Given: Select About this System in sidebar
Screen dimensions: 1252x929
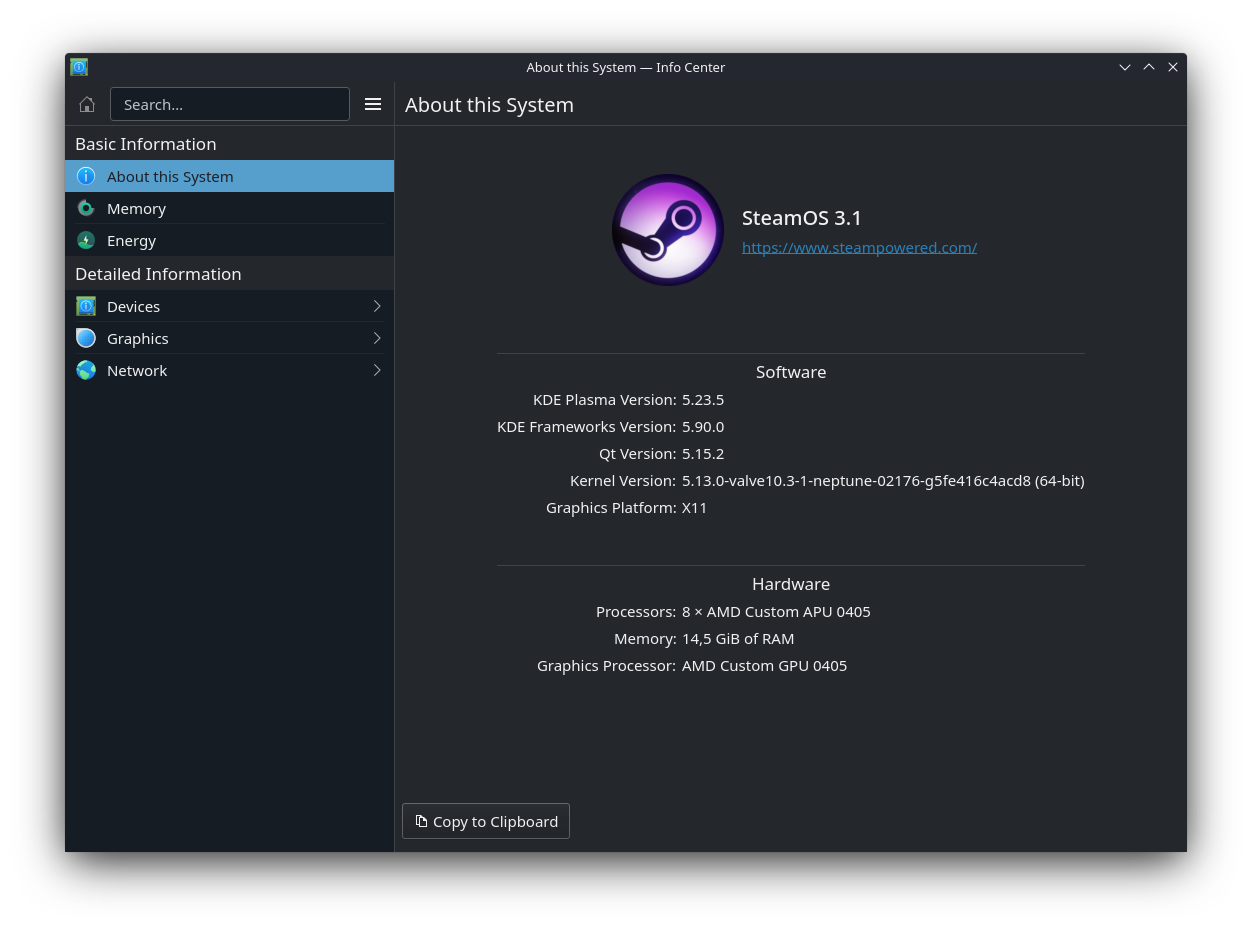Looking at the screenshot, I should [x=230, y=176].
